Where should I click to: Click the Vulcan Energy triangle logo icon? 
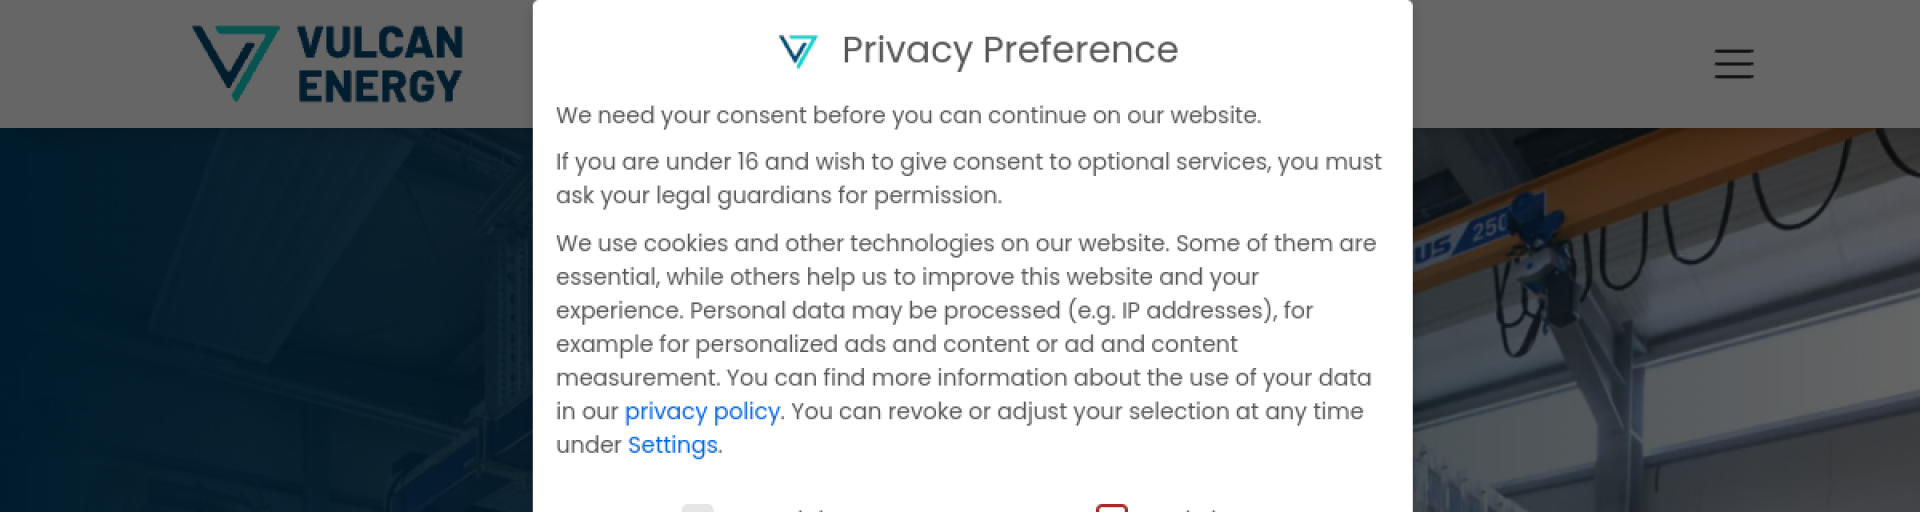pyautogui.click(x=235, y=62)
